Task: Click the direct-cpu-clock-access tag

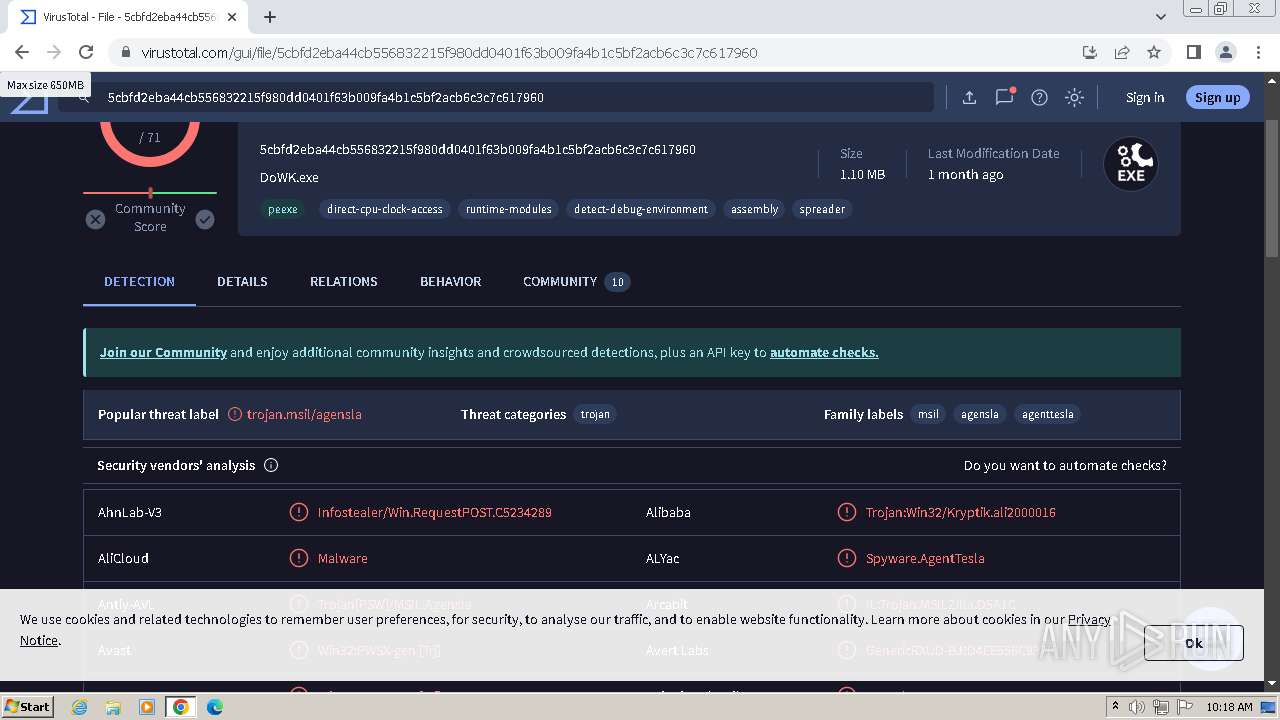Action: (x=385, y=209)
